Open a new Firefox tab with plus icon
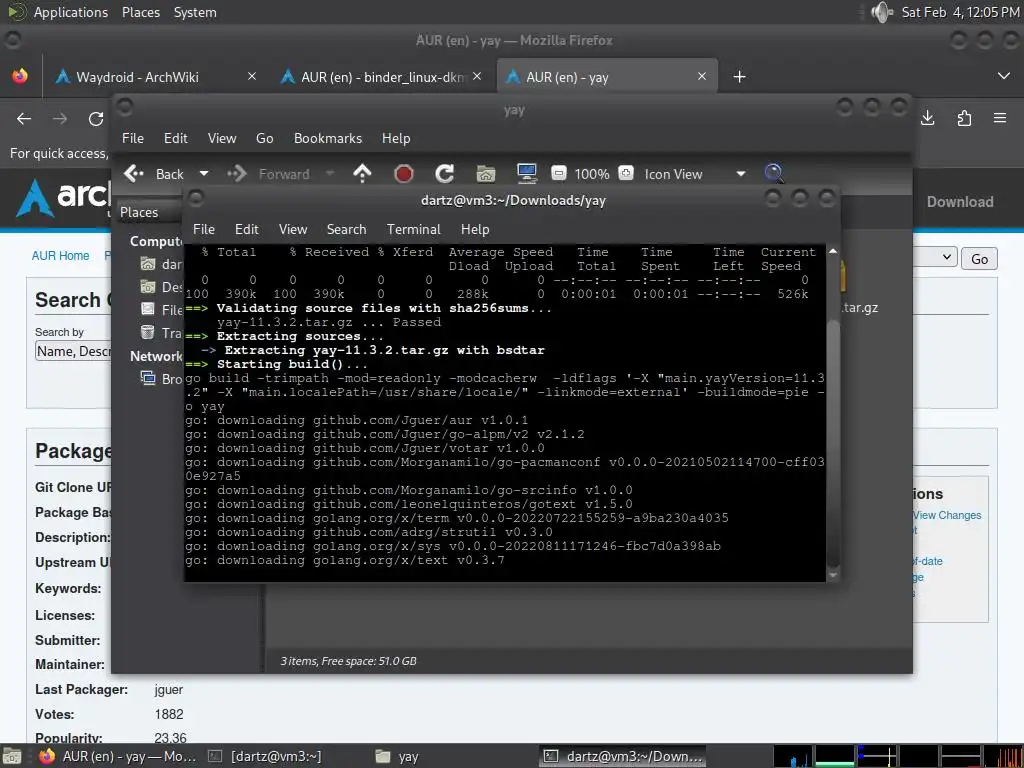1024x768 pixels. (739, 77)
